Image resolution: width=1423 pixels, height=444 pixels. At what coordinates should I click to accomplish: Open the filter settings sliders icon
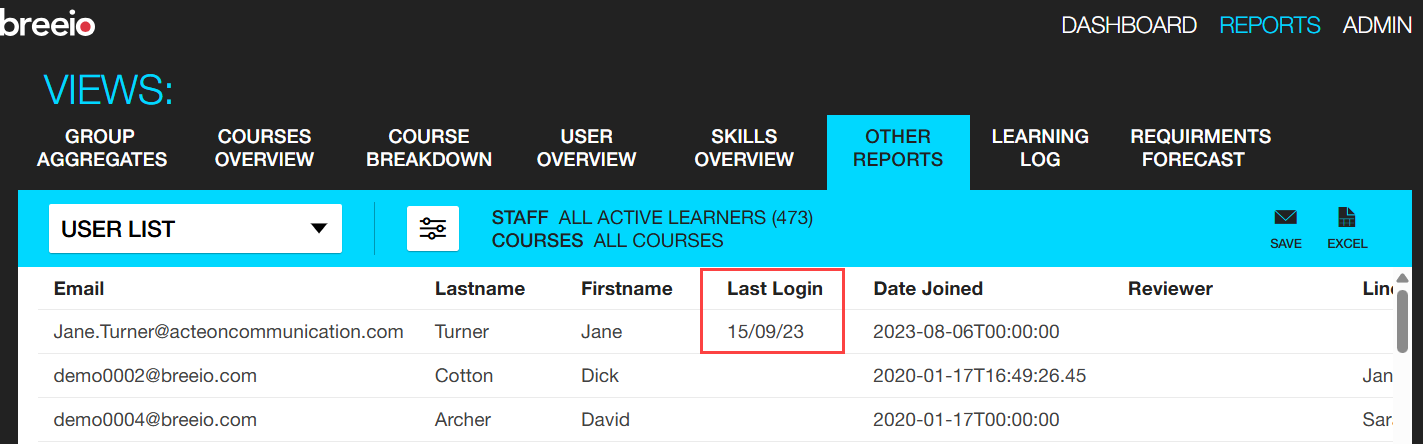click(433, 228)
